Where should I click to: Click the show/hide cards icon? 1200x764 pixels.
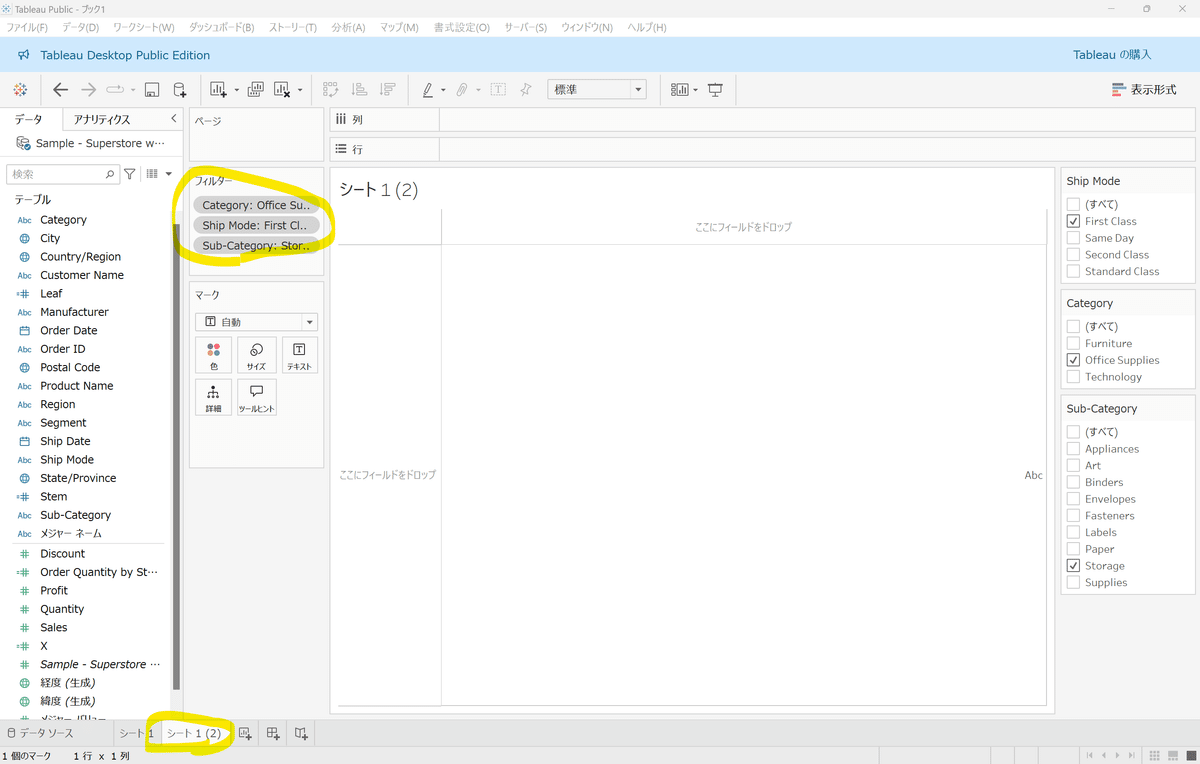[680, 90]
